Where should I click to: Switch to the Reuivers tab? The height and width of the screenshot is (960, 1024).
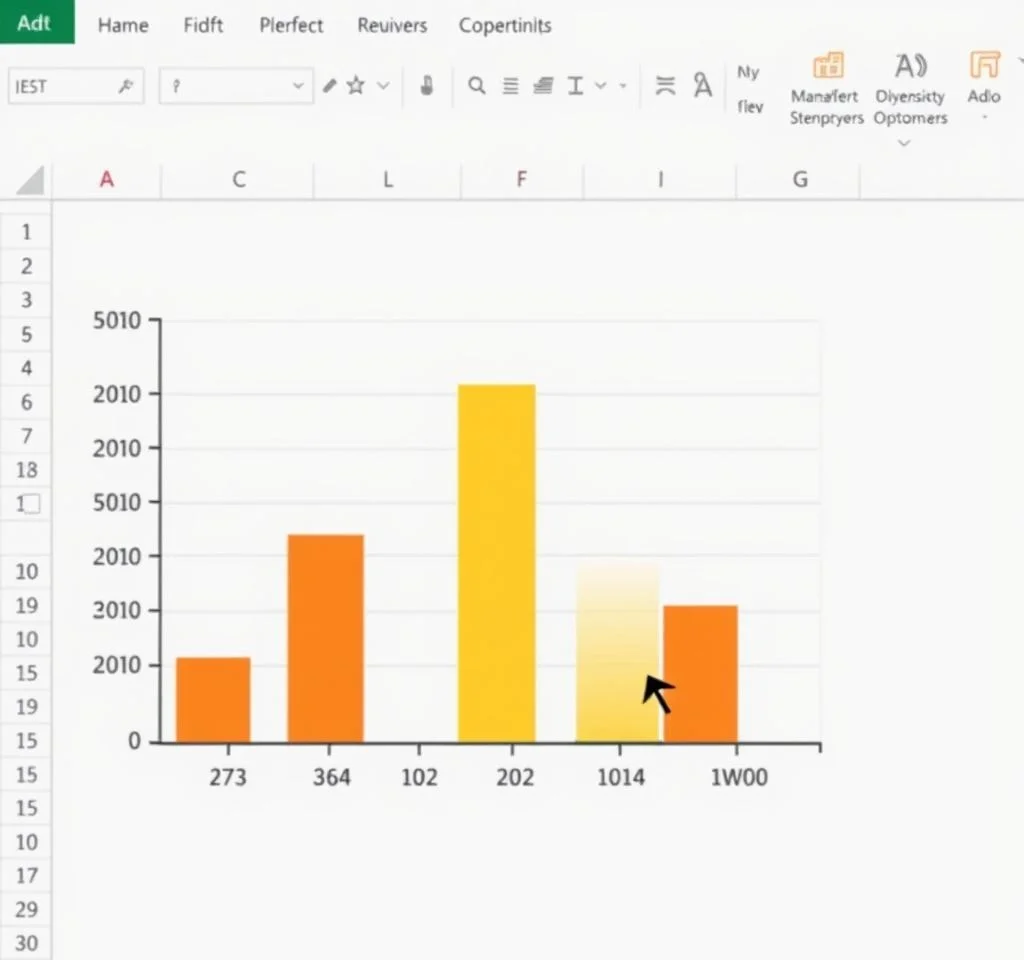click(x=392, y=26)
